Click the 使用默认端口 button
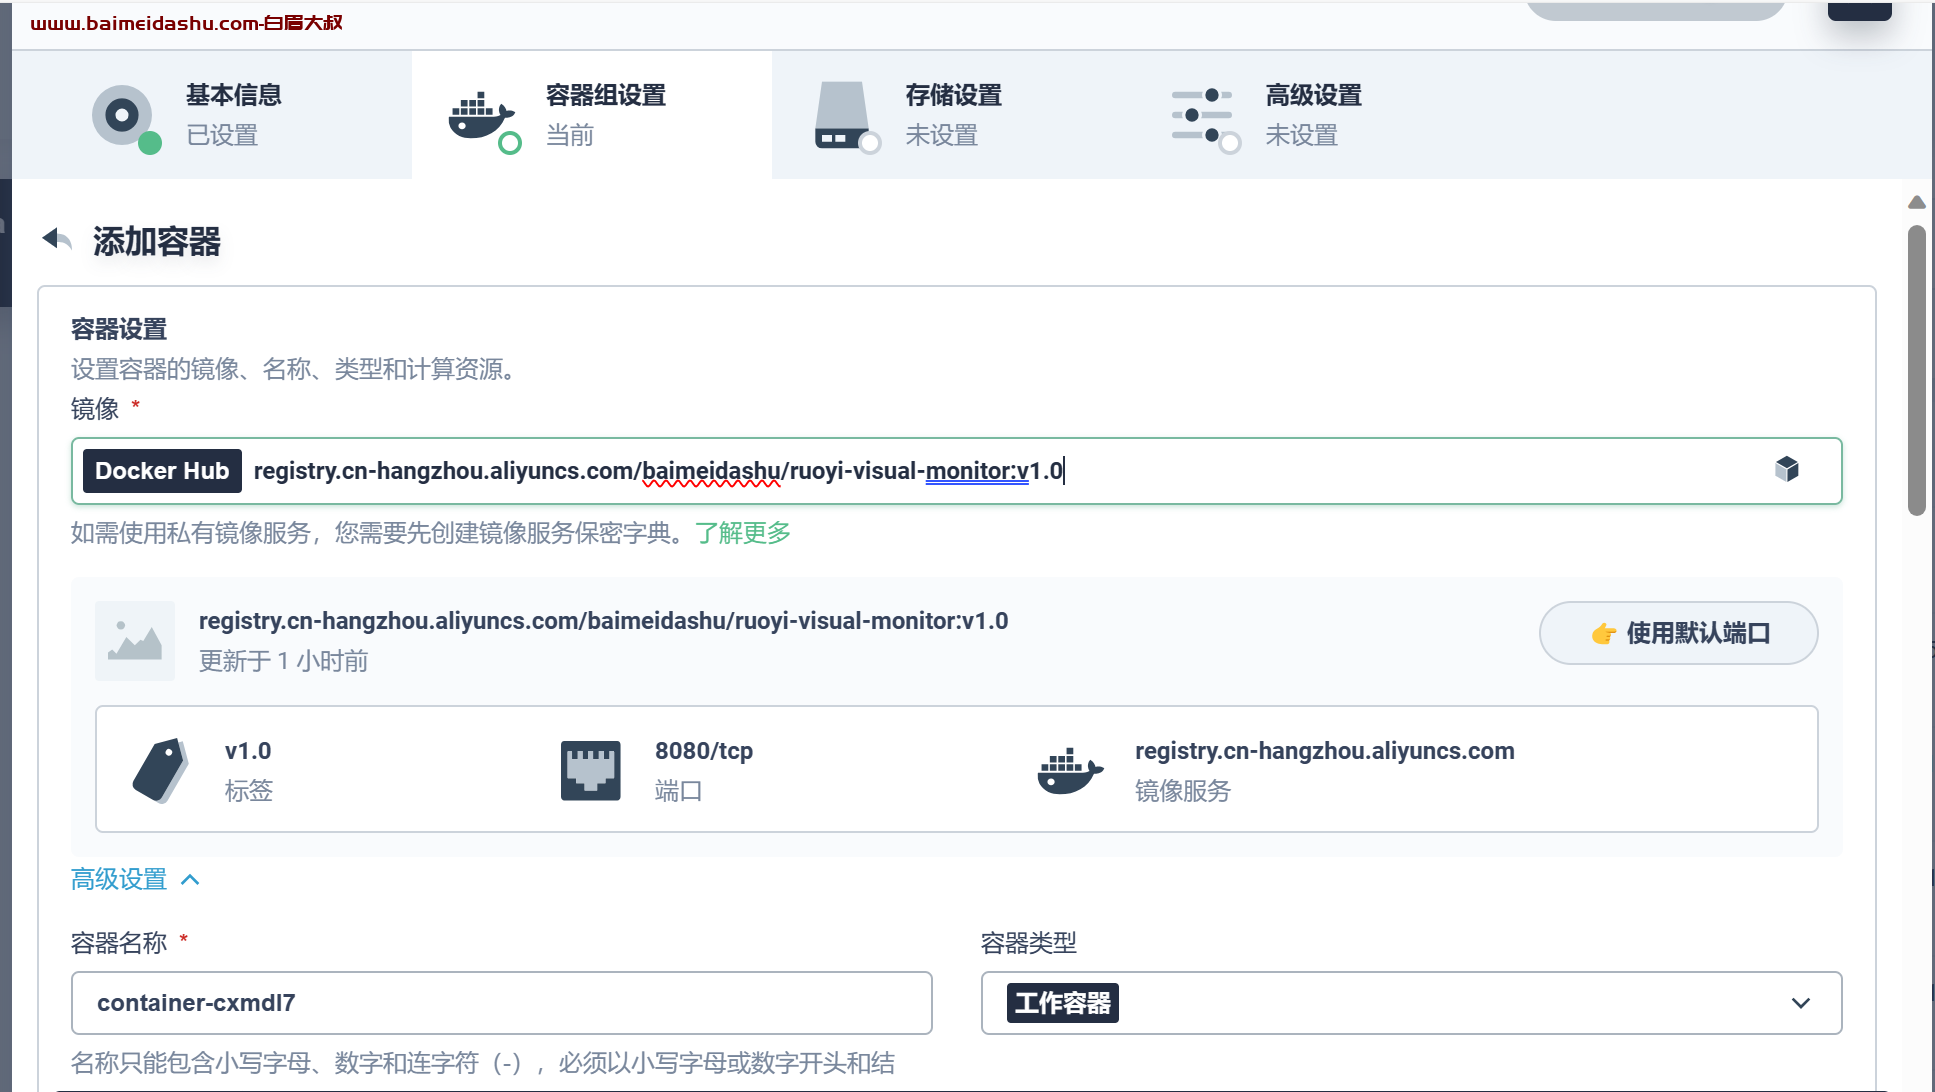Viewport: 1935px width, 1092px height. (1678, 633)
